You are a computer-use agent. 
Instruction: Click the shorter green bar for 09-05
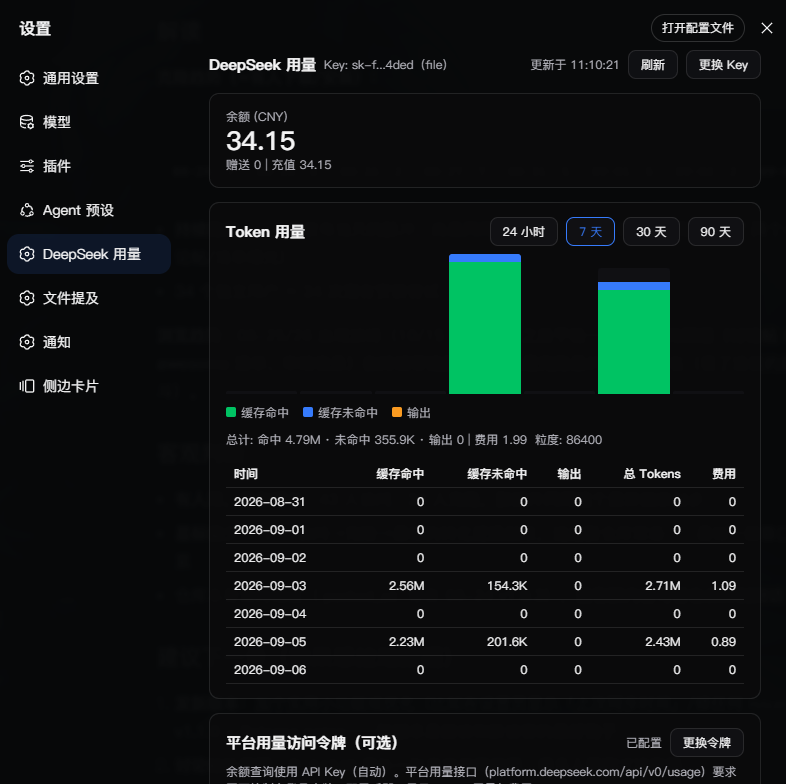[634, 342]
